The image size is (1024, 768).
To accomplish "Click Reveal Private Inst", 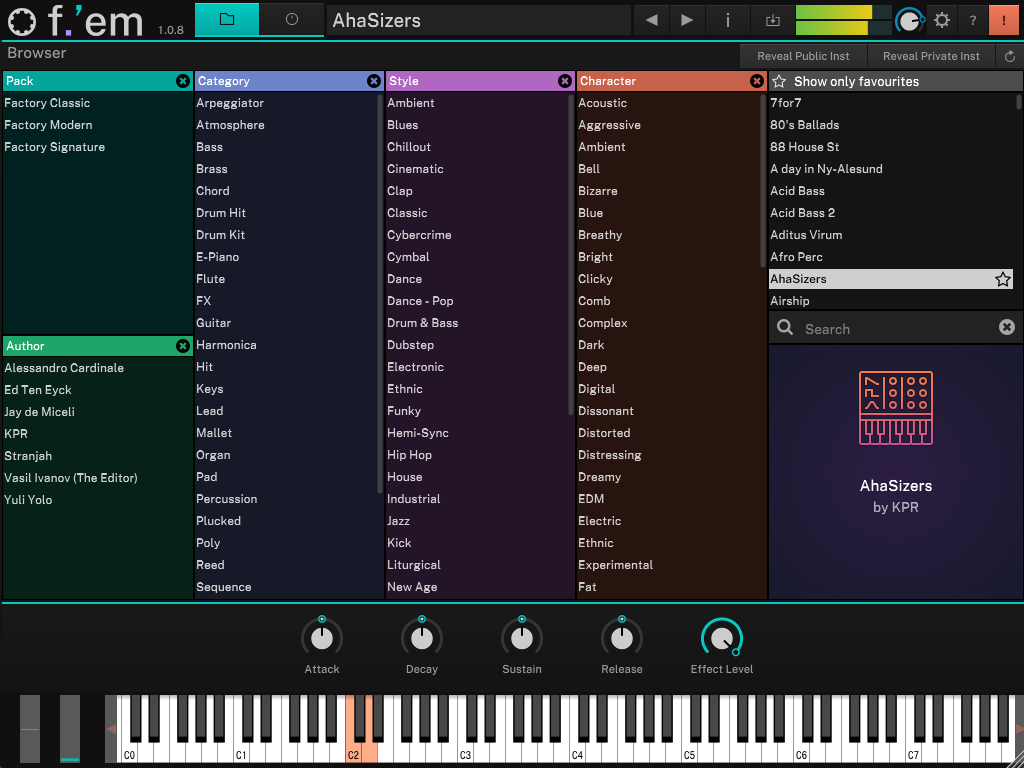I will click(931, 56).
